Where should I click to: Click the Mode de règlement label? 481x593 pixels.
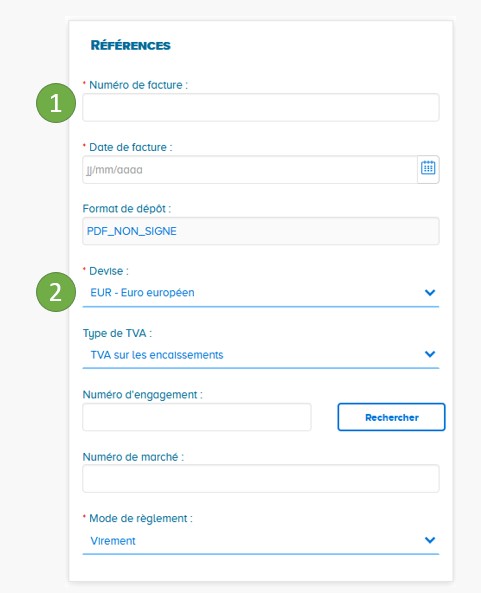141,518
